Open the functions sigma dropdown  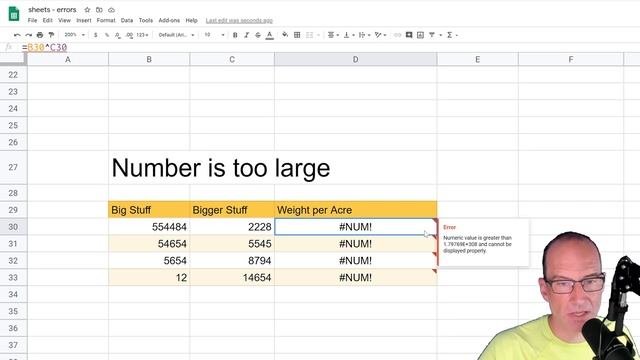[451, 35]
